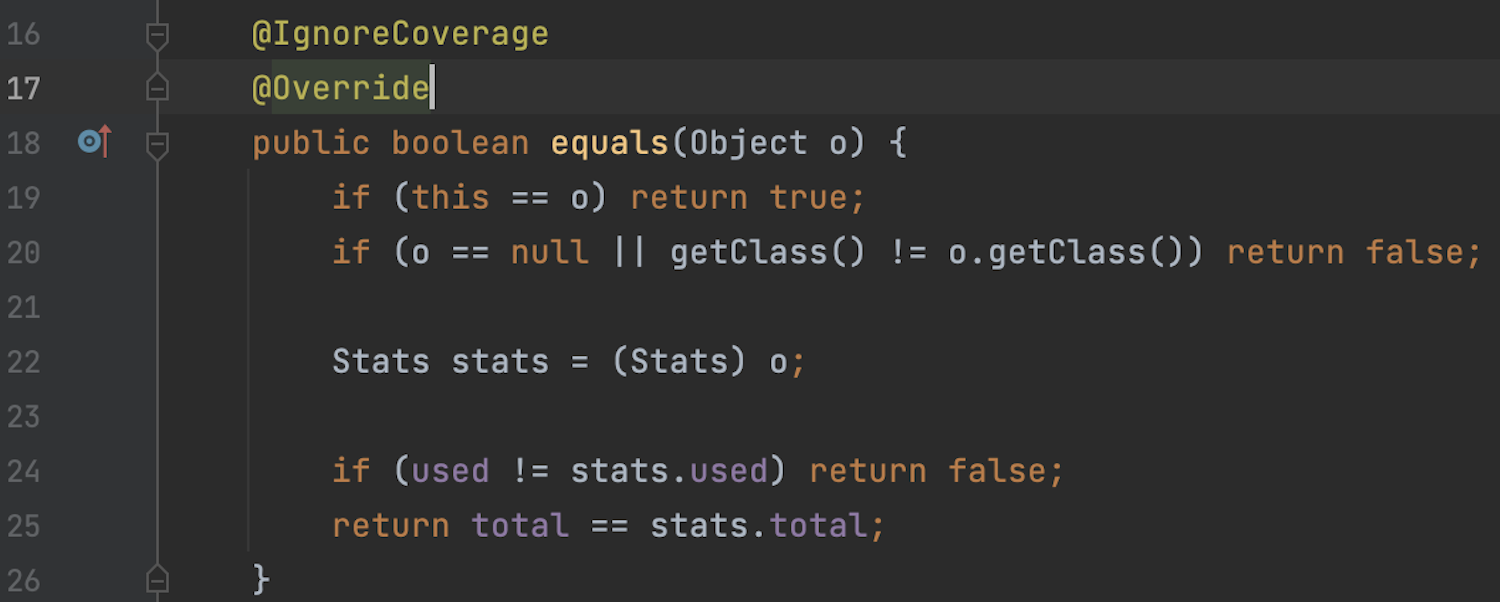
Task: Click the overriding method gutter icon
Action: pyautogui.click(x=94, y=143)
